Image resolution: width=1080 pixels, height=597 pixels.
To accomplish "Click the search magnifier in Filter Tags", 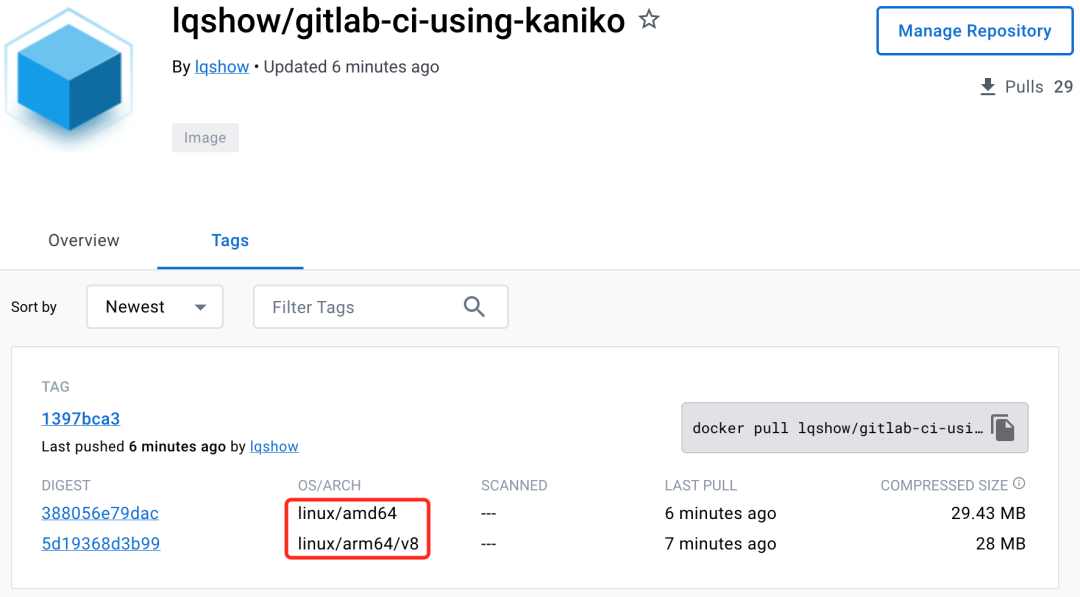I will coord(474,307).
